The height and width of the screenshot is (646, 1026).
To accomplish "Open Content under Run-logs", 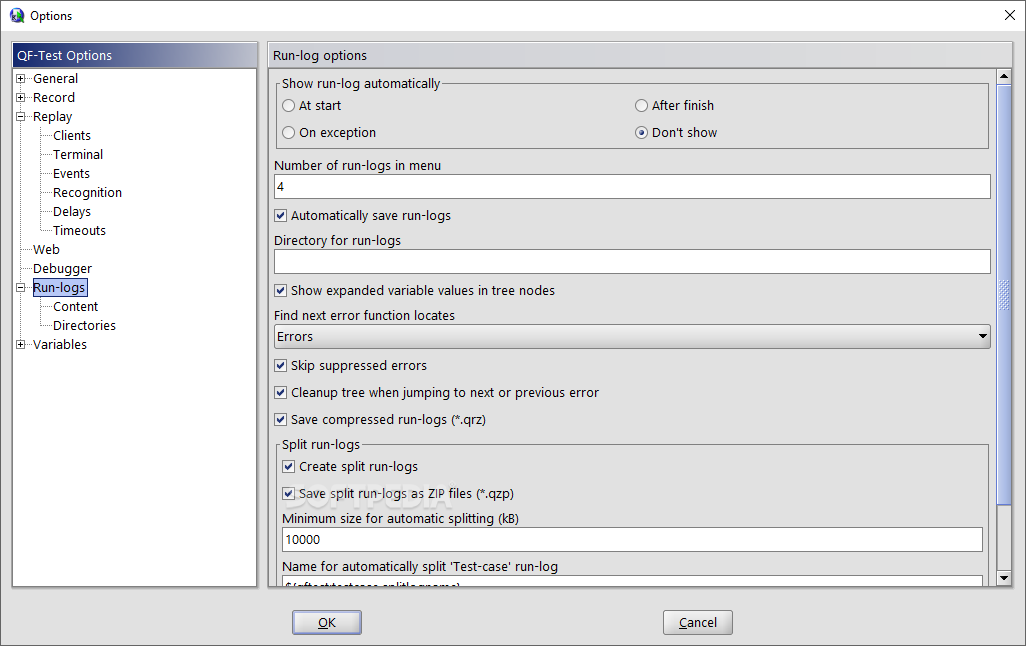I will [75, 306].
